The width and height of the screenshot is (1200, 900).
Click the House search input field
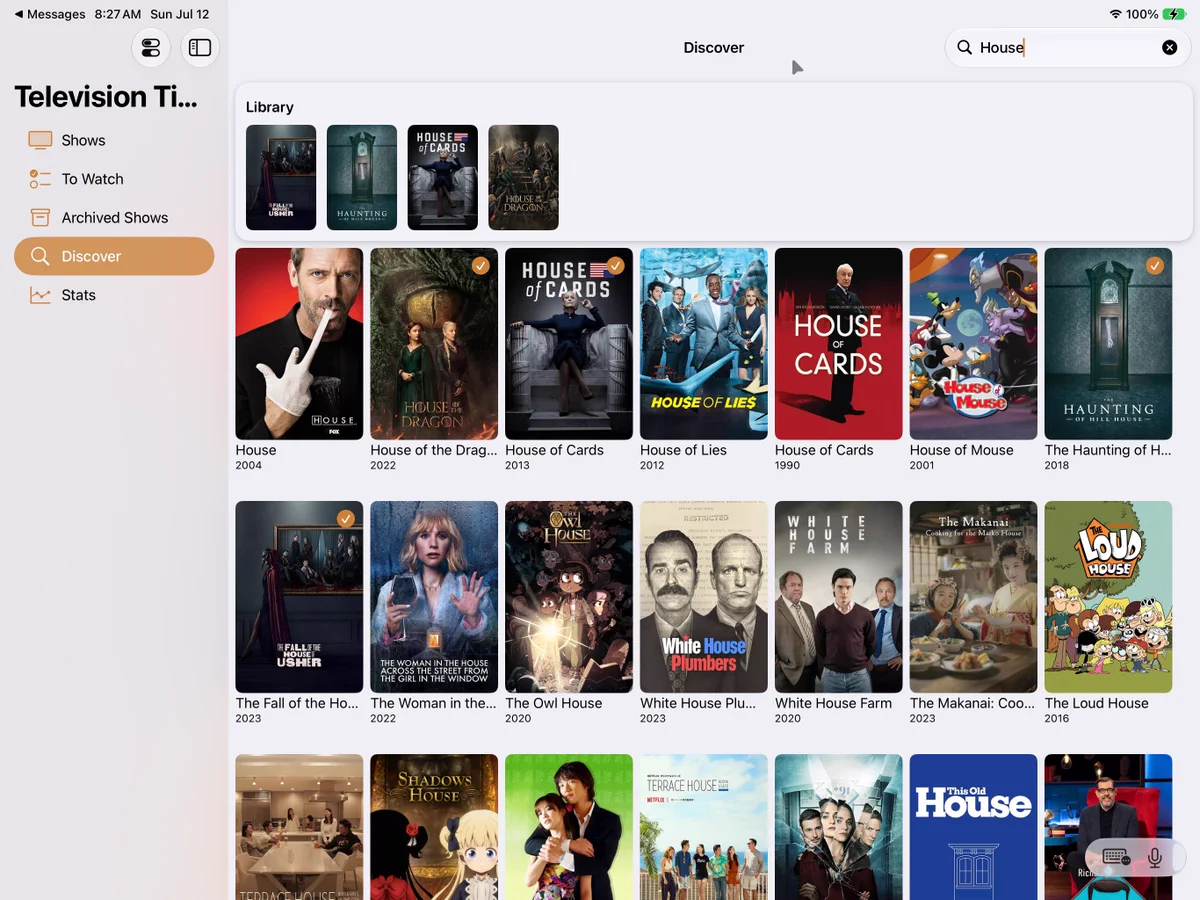point(1068,47)
